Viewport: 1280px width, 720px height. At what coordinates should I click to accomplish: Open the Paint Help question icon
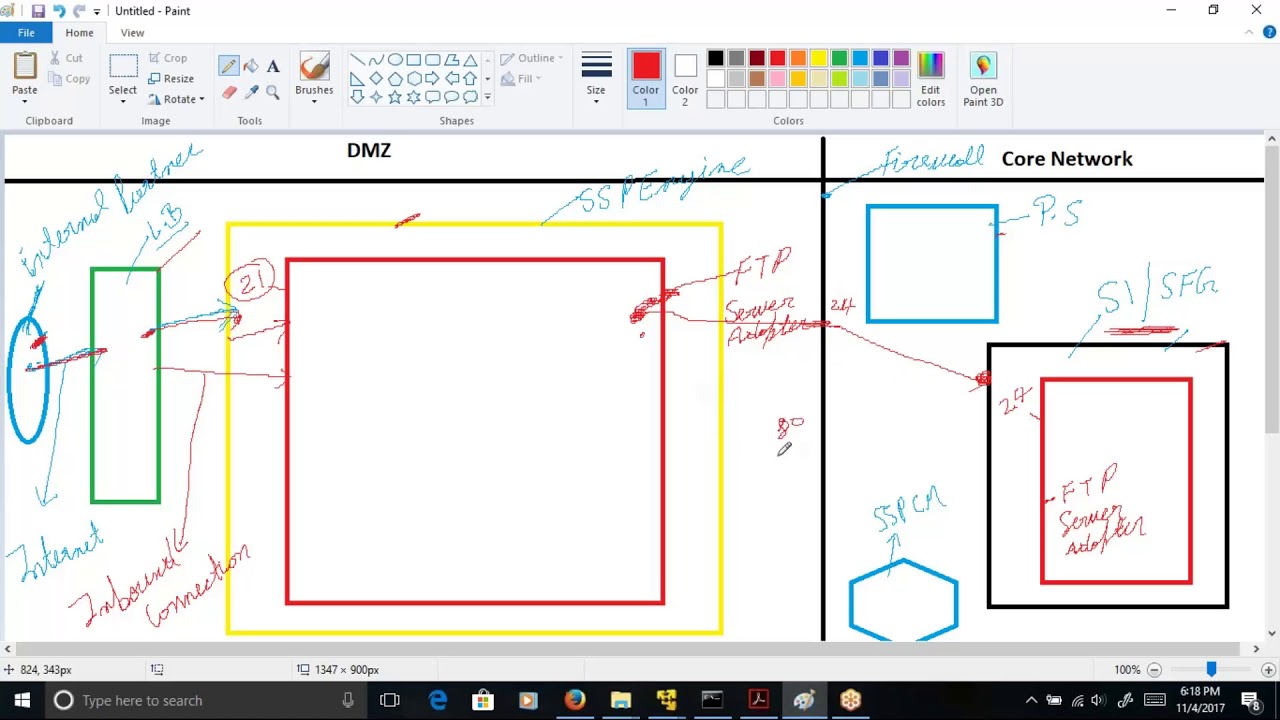[x=1267, y=33]
